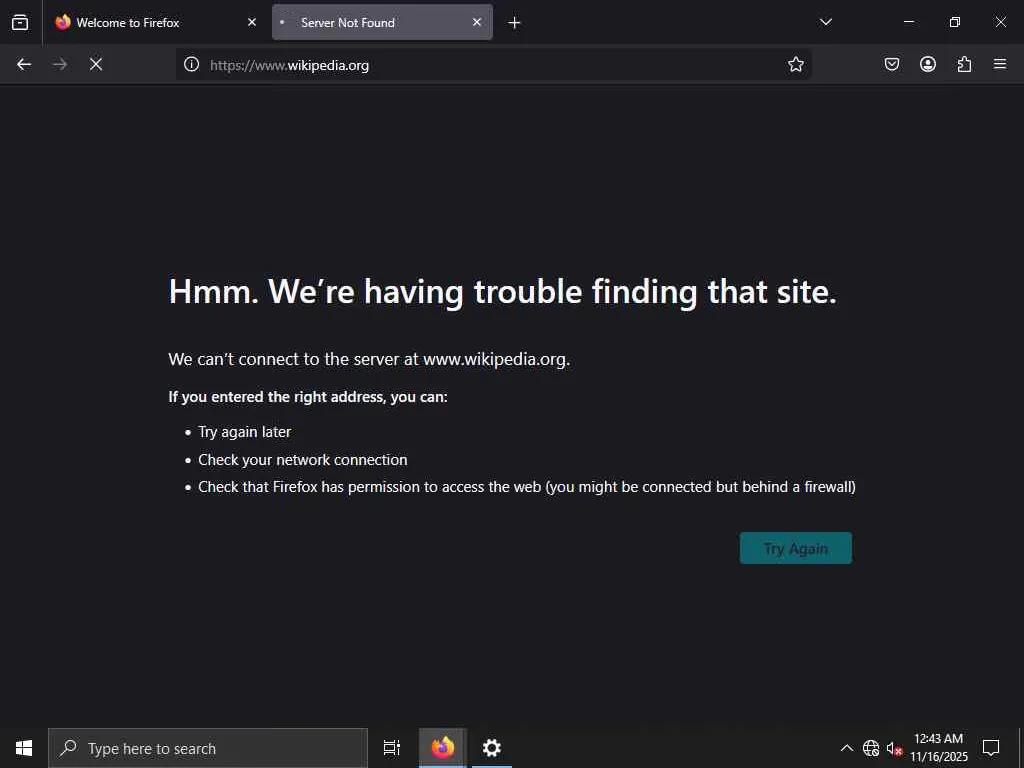Minimize the Firefox window

click(x=908, y=22)
